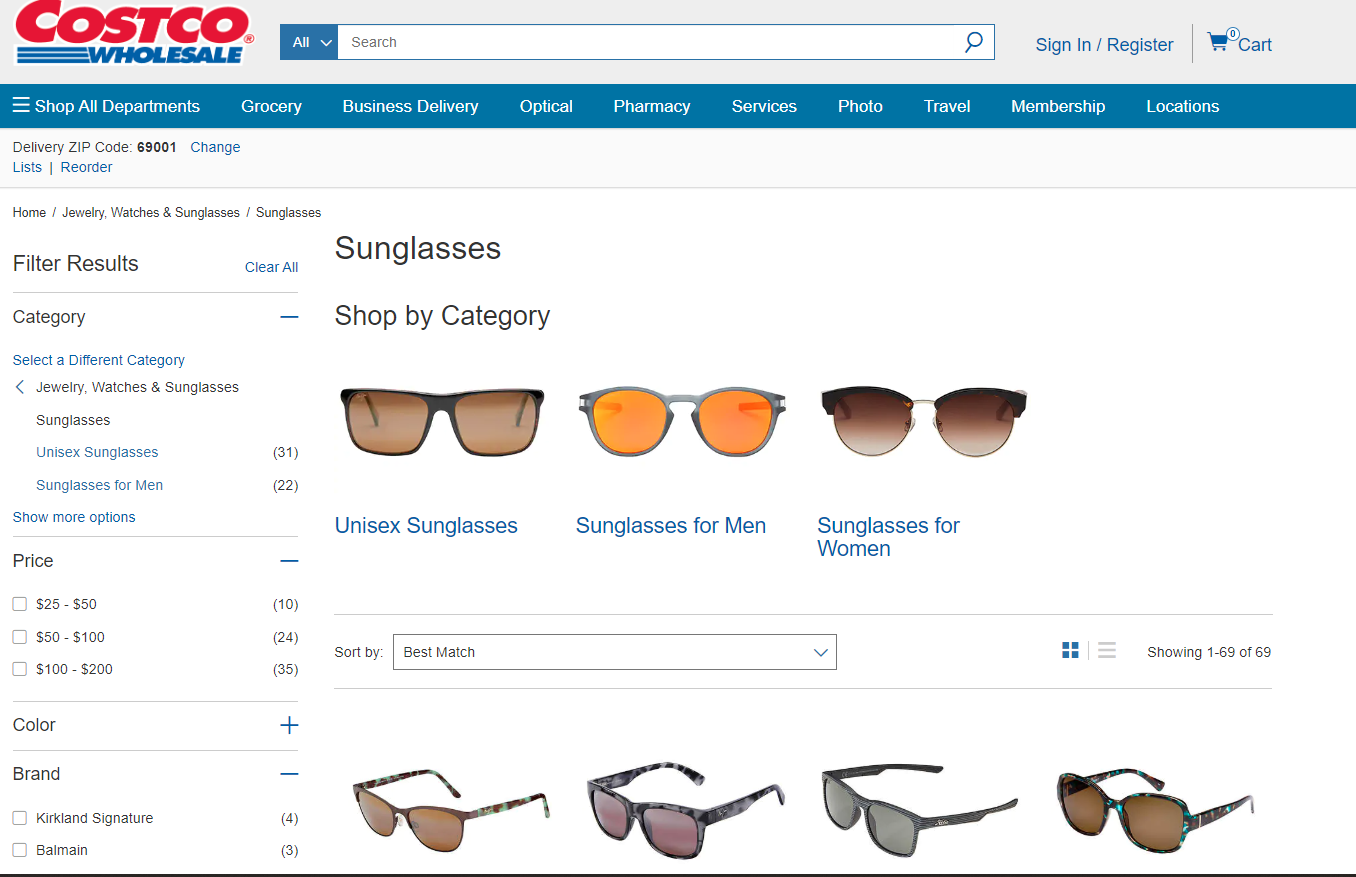The width and height of the screenshot is (1356, 877).
Task: Expand the Color filter section
Action: pos(289,725)
